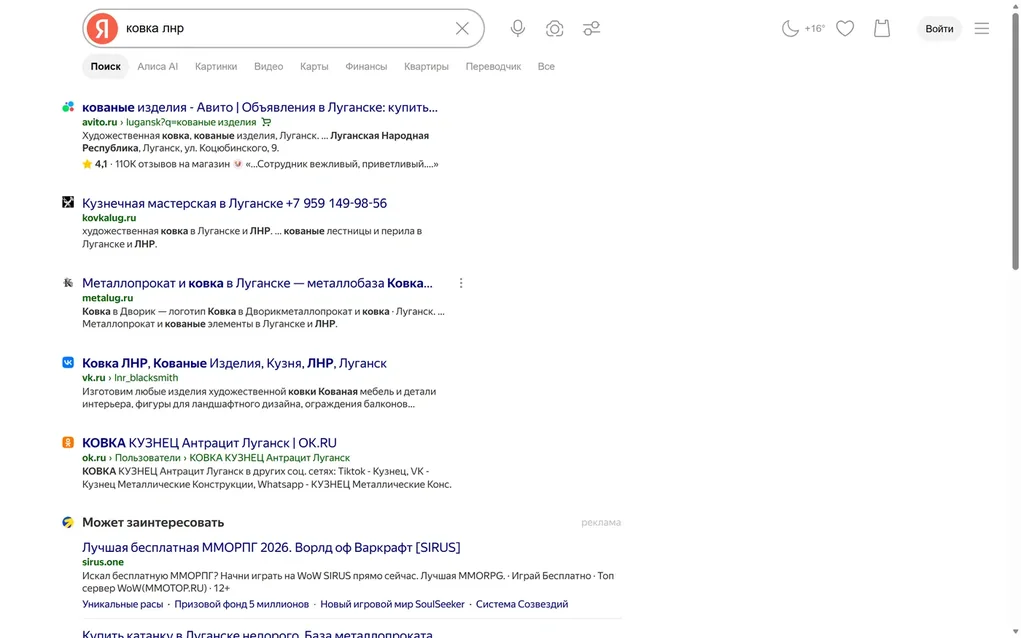
Task: Open three-dots menu for metalug result
Action: point(461,283)
